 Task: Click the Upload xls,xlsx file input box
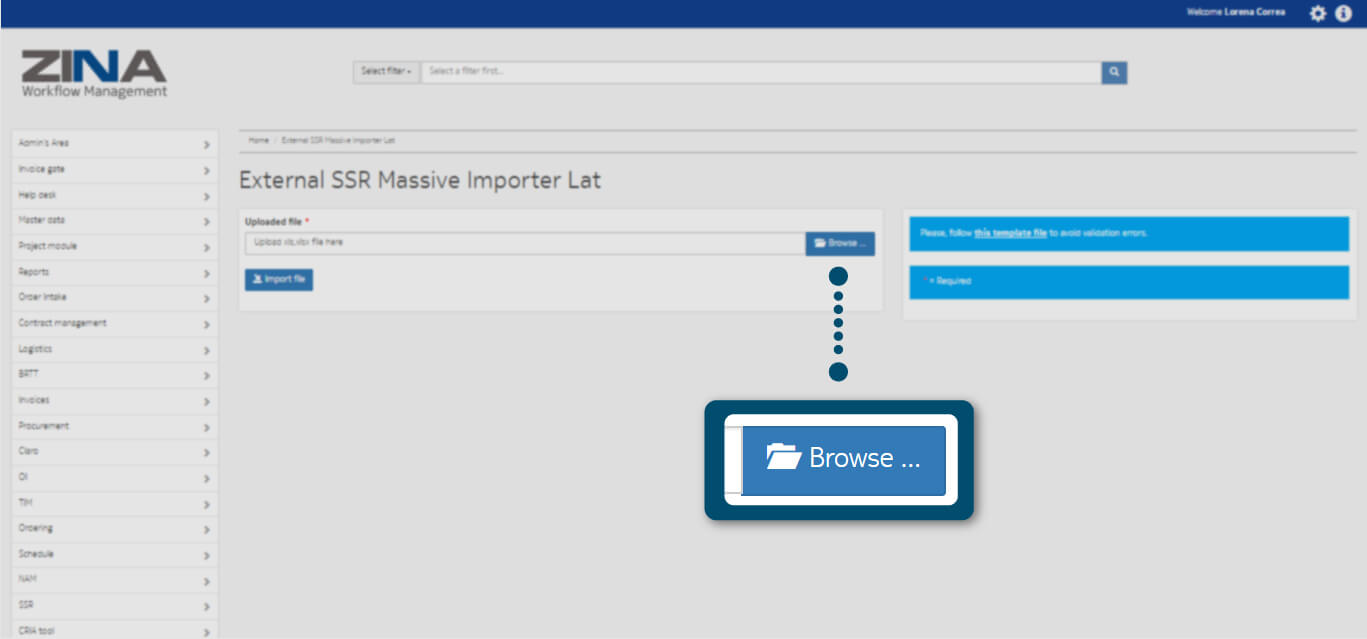click(x=525, y=243)
